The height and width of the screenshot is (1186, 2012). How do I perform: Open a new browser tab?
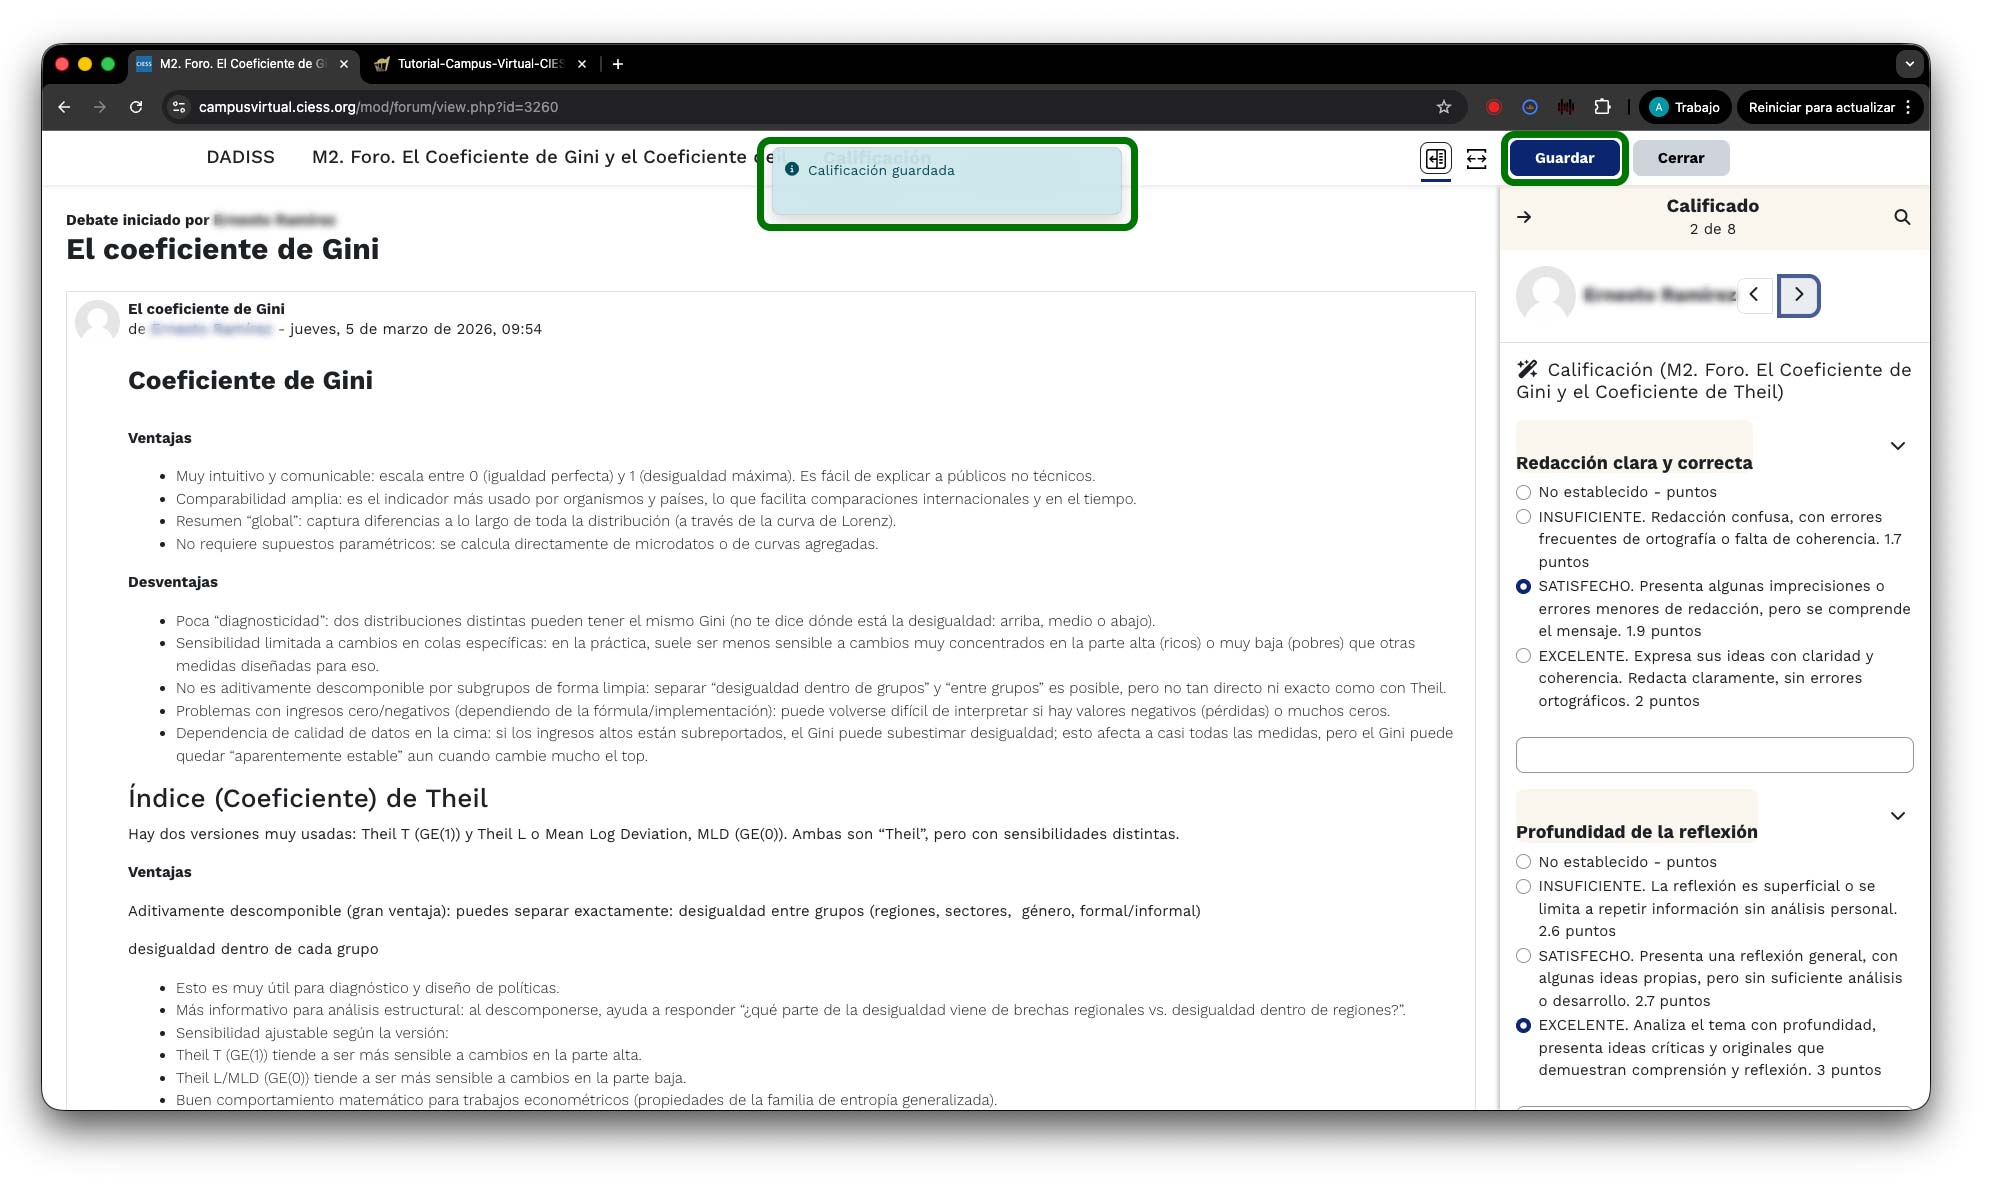coord(618,64)
